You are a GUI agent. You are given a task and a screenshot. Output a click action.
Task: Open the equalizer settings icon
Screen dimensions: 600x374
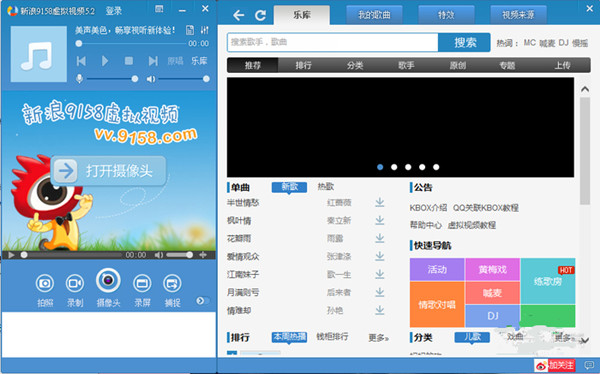(x=204, y=30)
